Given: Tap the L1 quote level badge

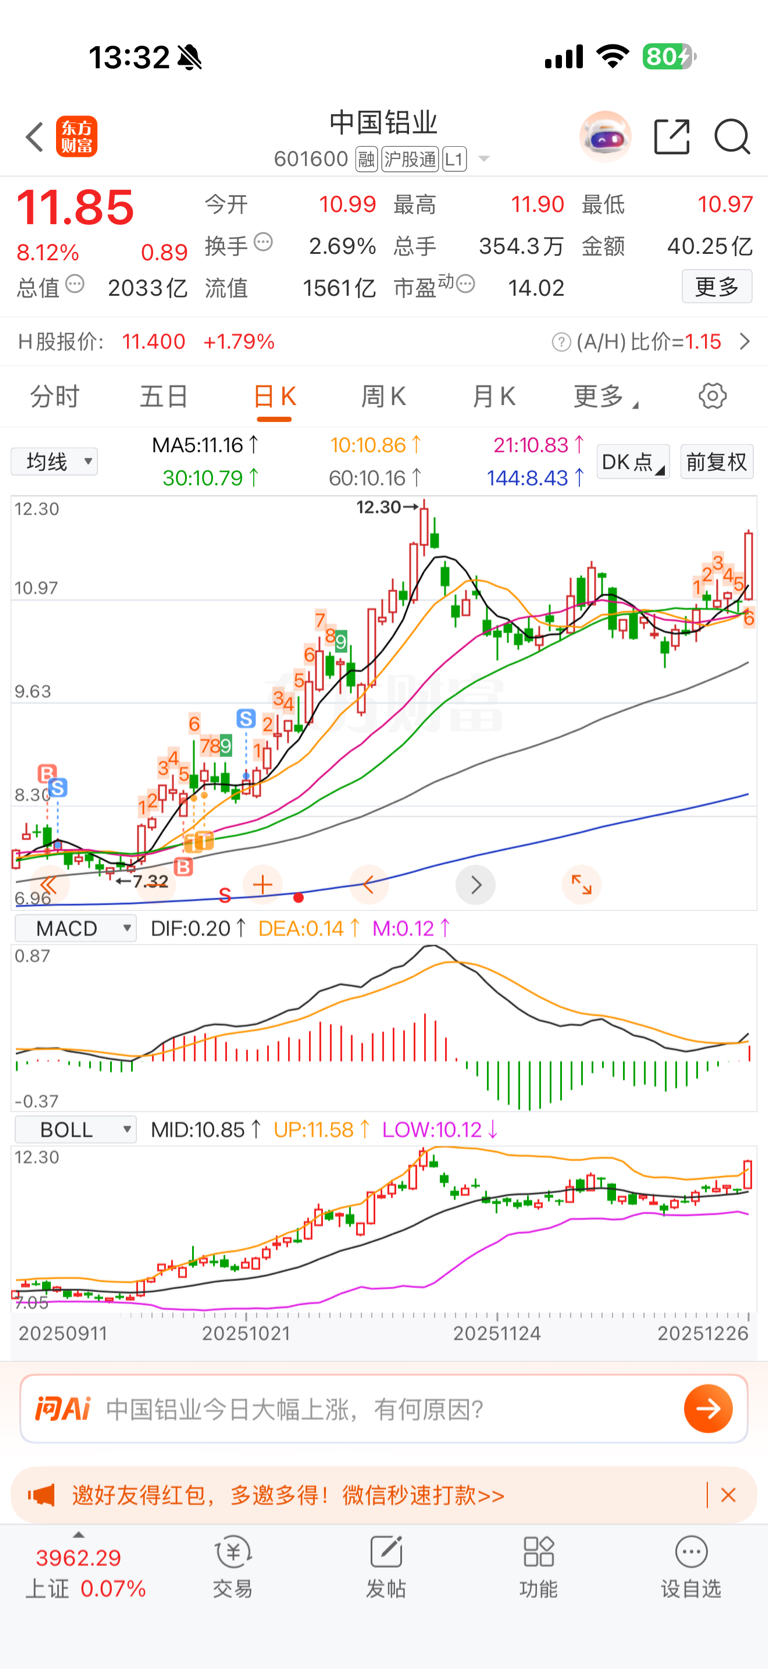Looking at the screenshot, I should [454, 160].
